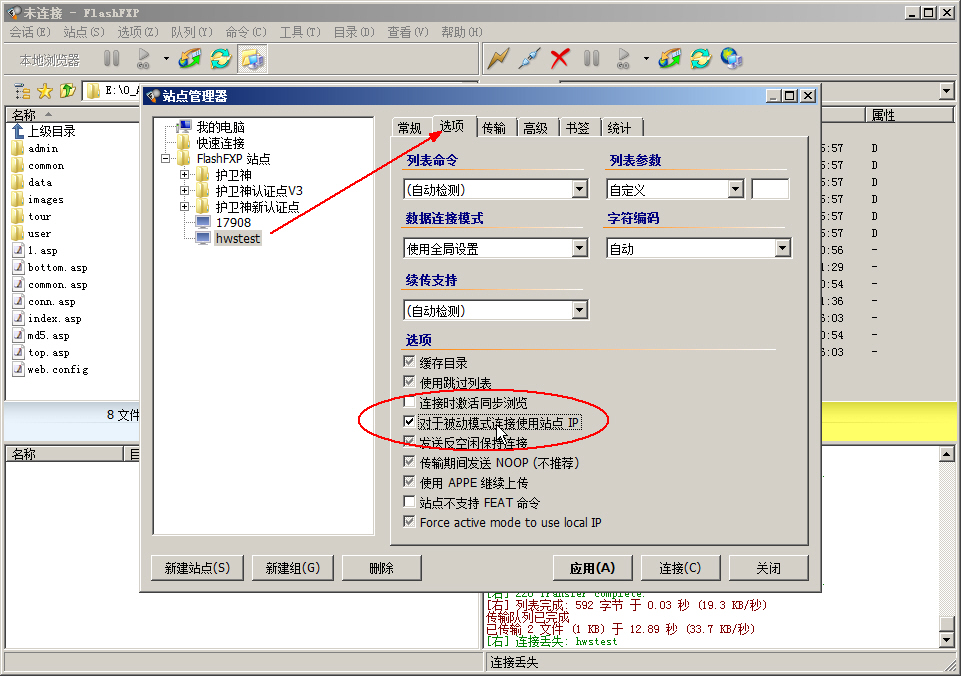Viewport: 961px width, 676px height.
Task: Click the left pane Refresh icon
Action: [x=220, y=59]
